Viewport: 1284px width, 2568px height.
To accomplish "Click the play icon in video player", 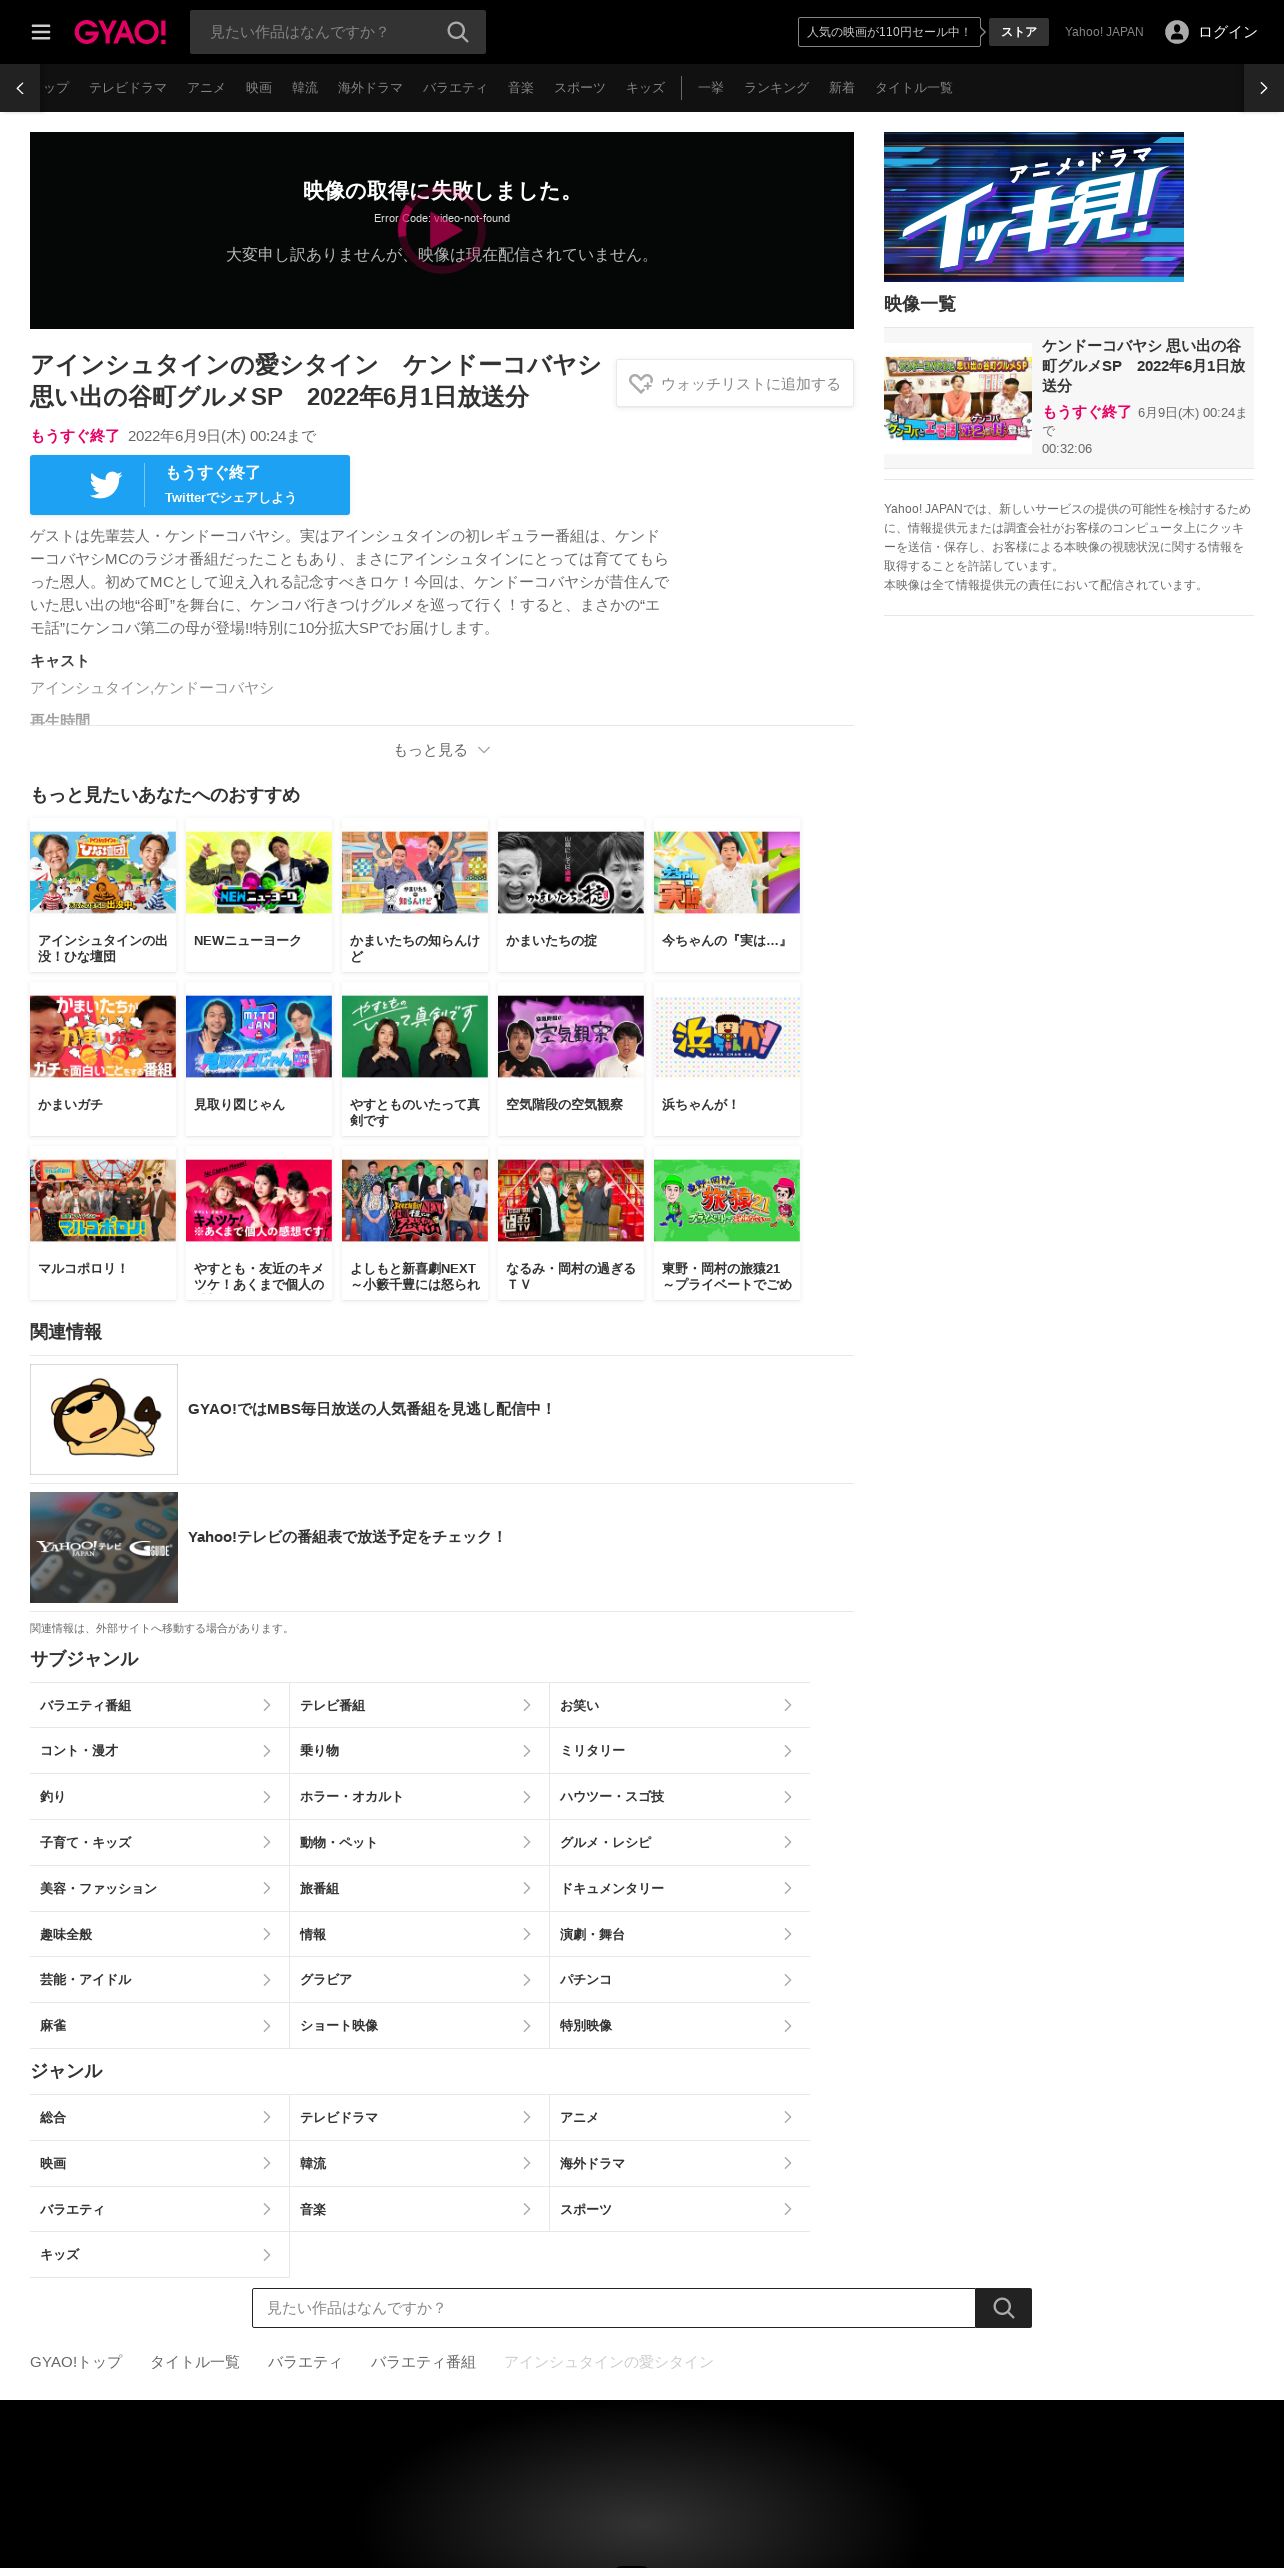I will pos(441,230).
